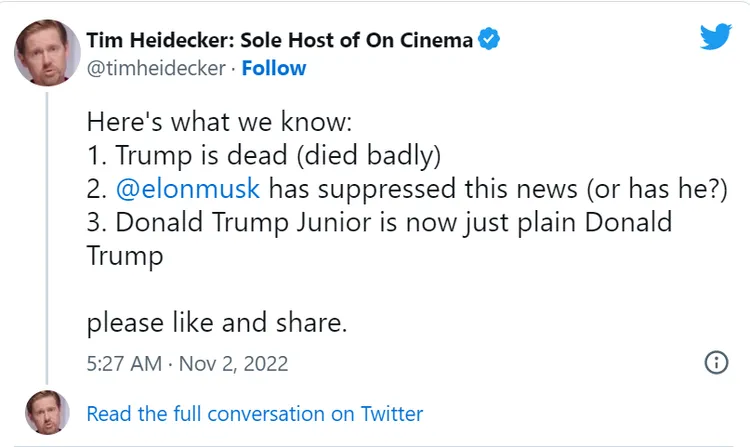
Task: Click "Read the full conversation on Twitter"
Action: click(255, 413)
